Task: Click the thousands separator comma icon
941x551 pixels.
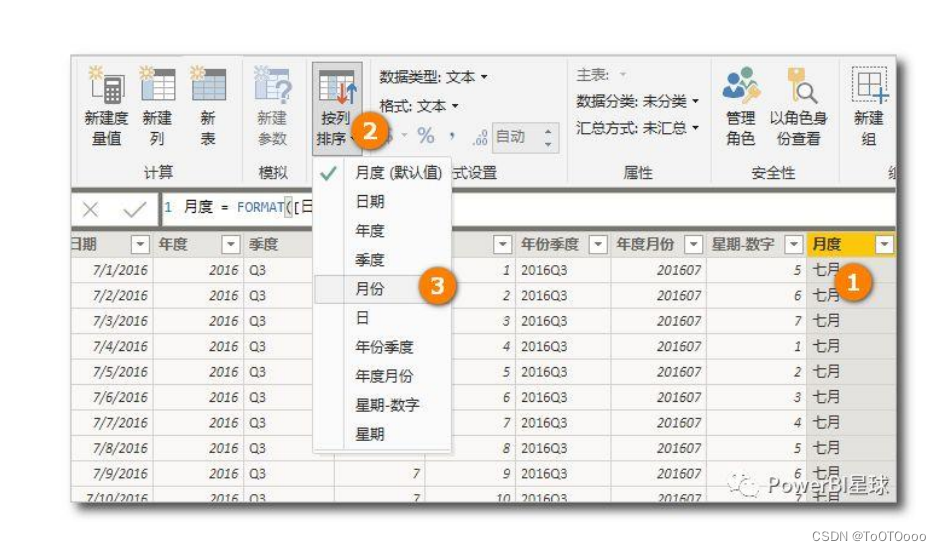Action: point(451,137)
